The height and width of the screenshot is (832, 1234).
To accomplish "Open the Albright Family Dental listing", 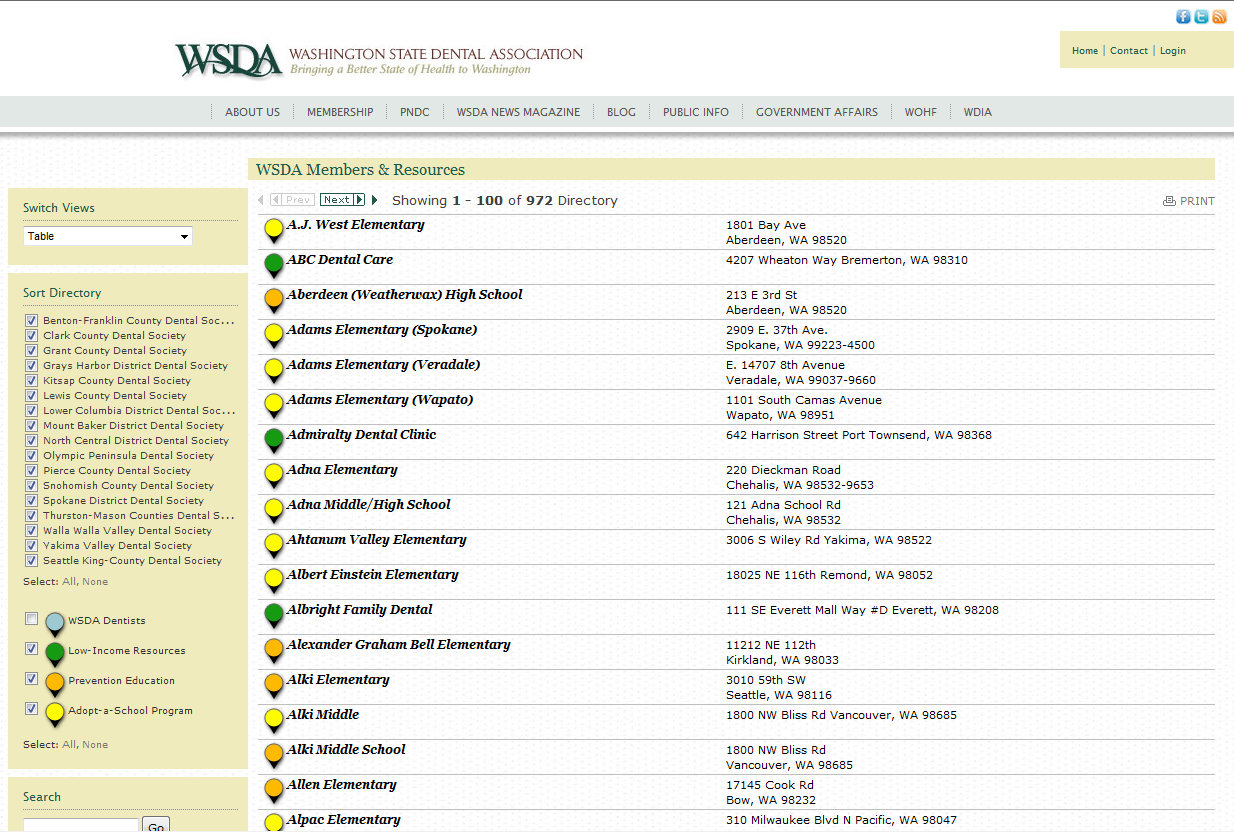I will click(x=359, y=610).
